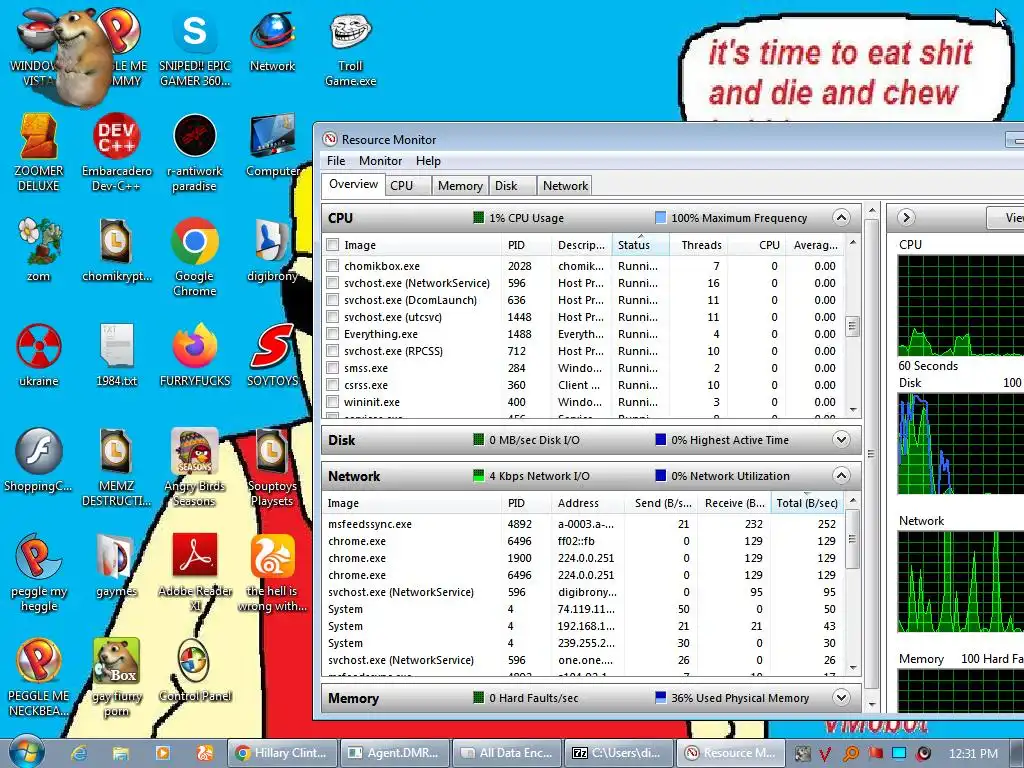
Task: Click the Network list scrollbar thumb
Action: (852, 539)
